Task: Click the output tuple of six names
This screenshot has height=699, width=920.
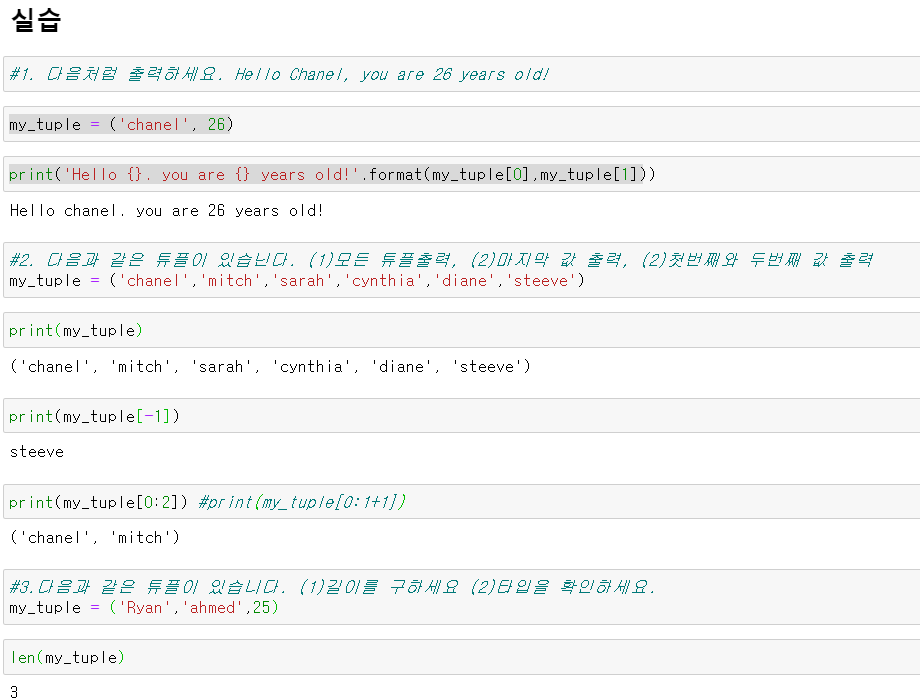Action: [270, 367]
